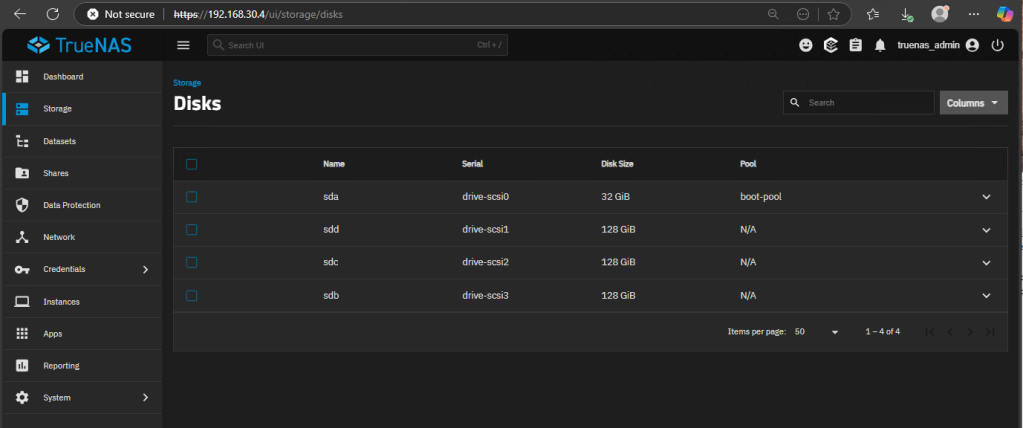Tick the checkbox for disk sdc
1023x428 pixels.
click(x=192, y=262)
